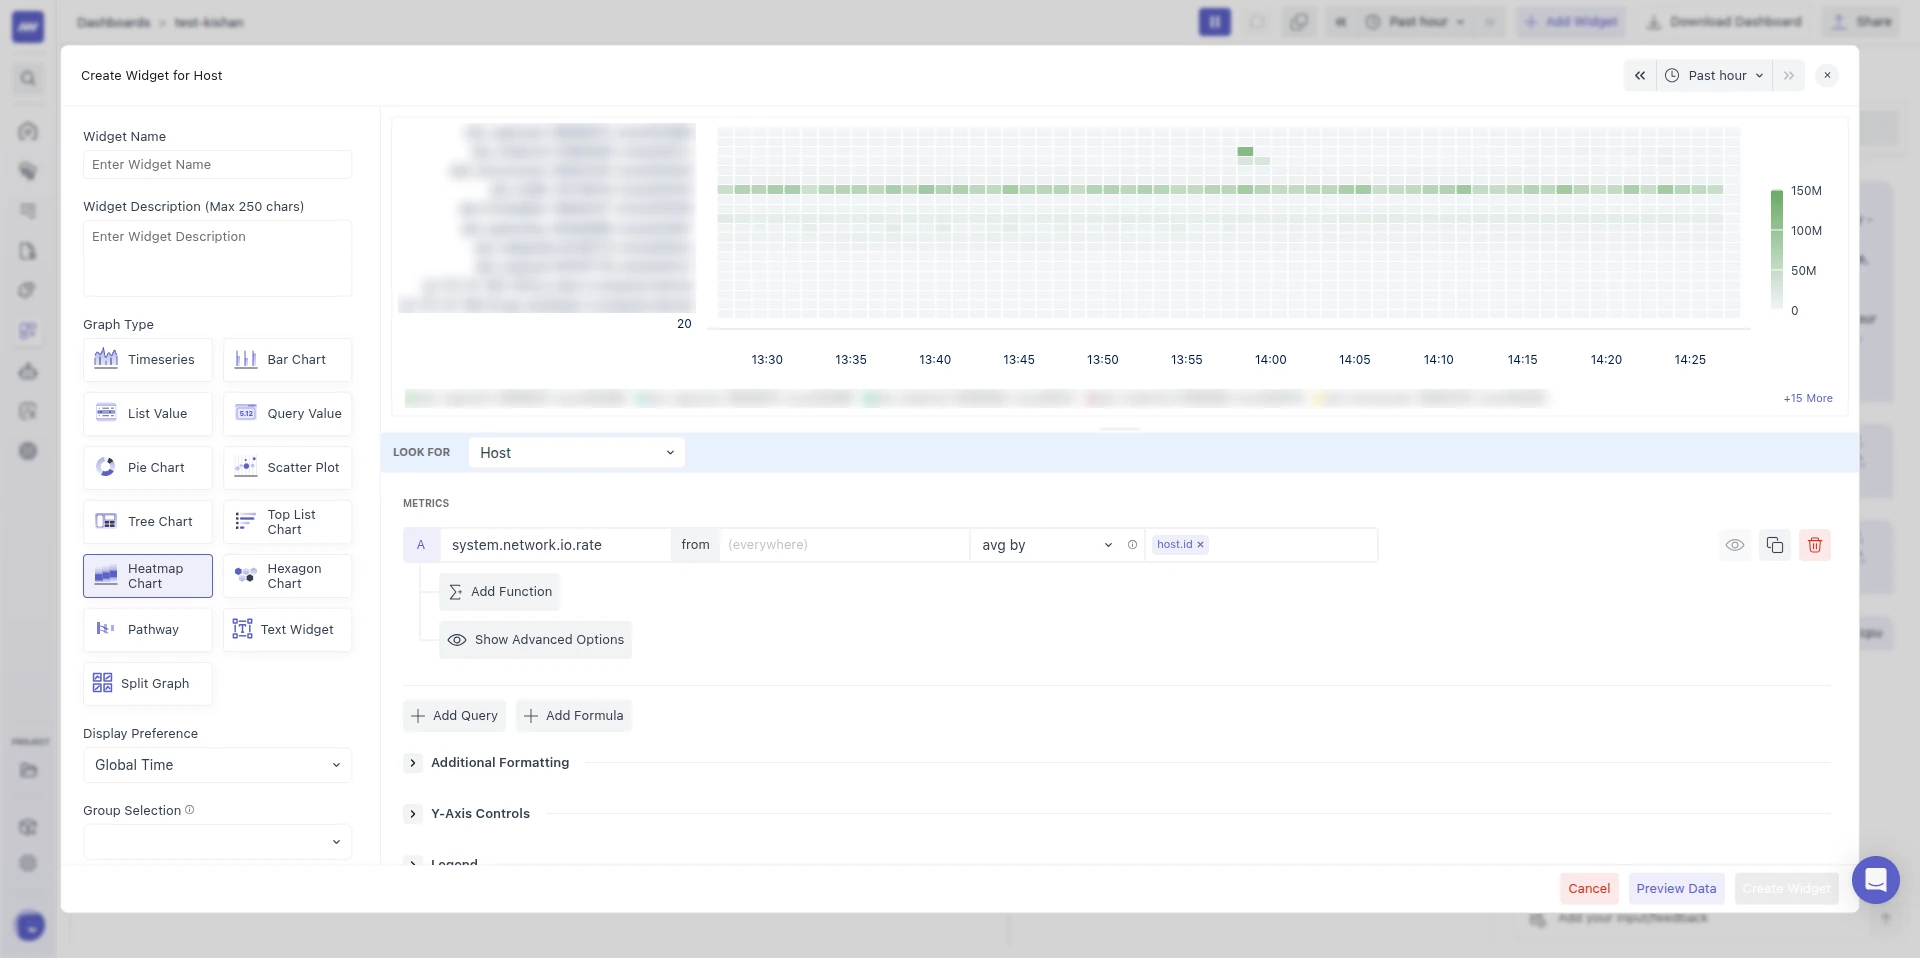Step time range backward with double chevron
Viewport: 1920px width, 958px height.
click(x=1640, y=75)
